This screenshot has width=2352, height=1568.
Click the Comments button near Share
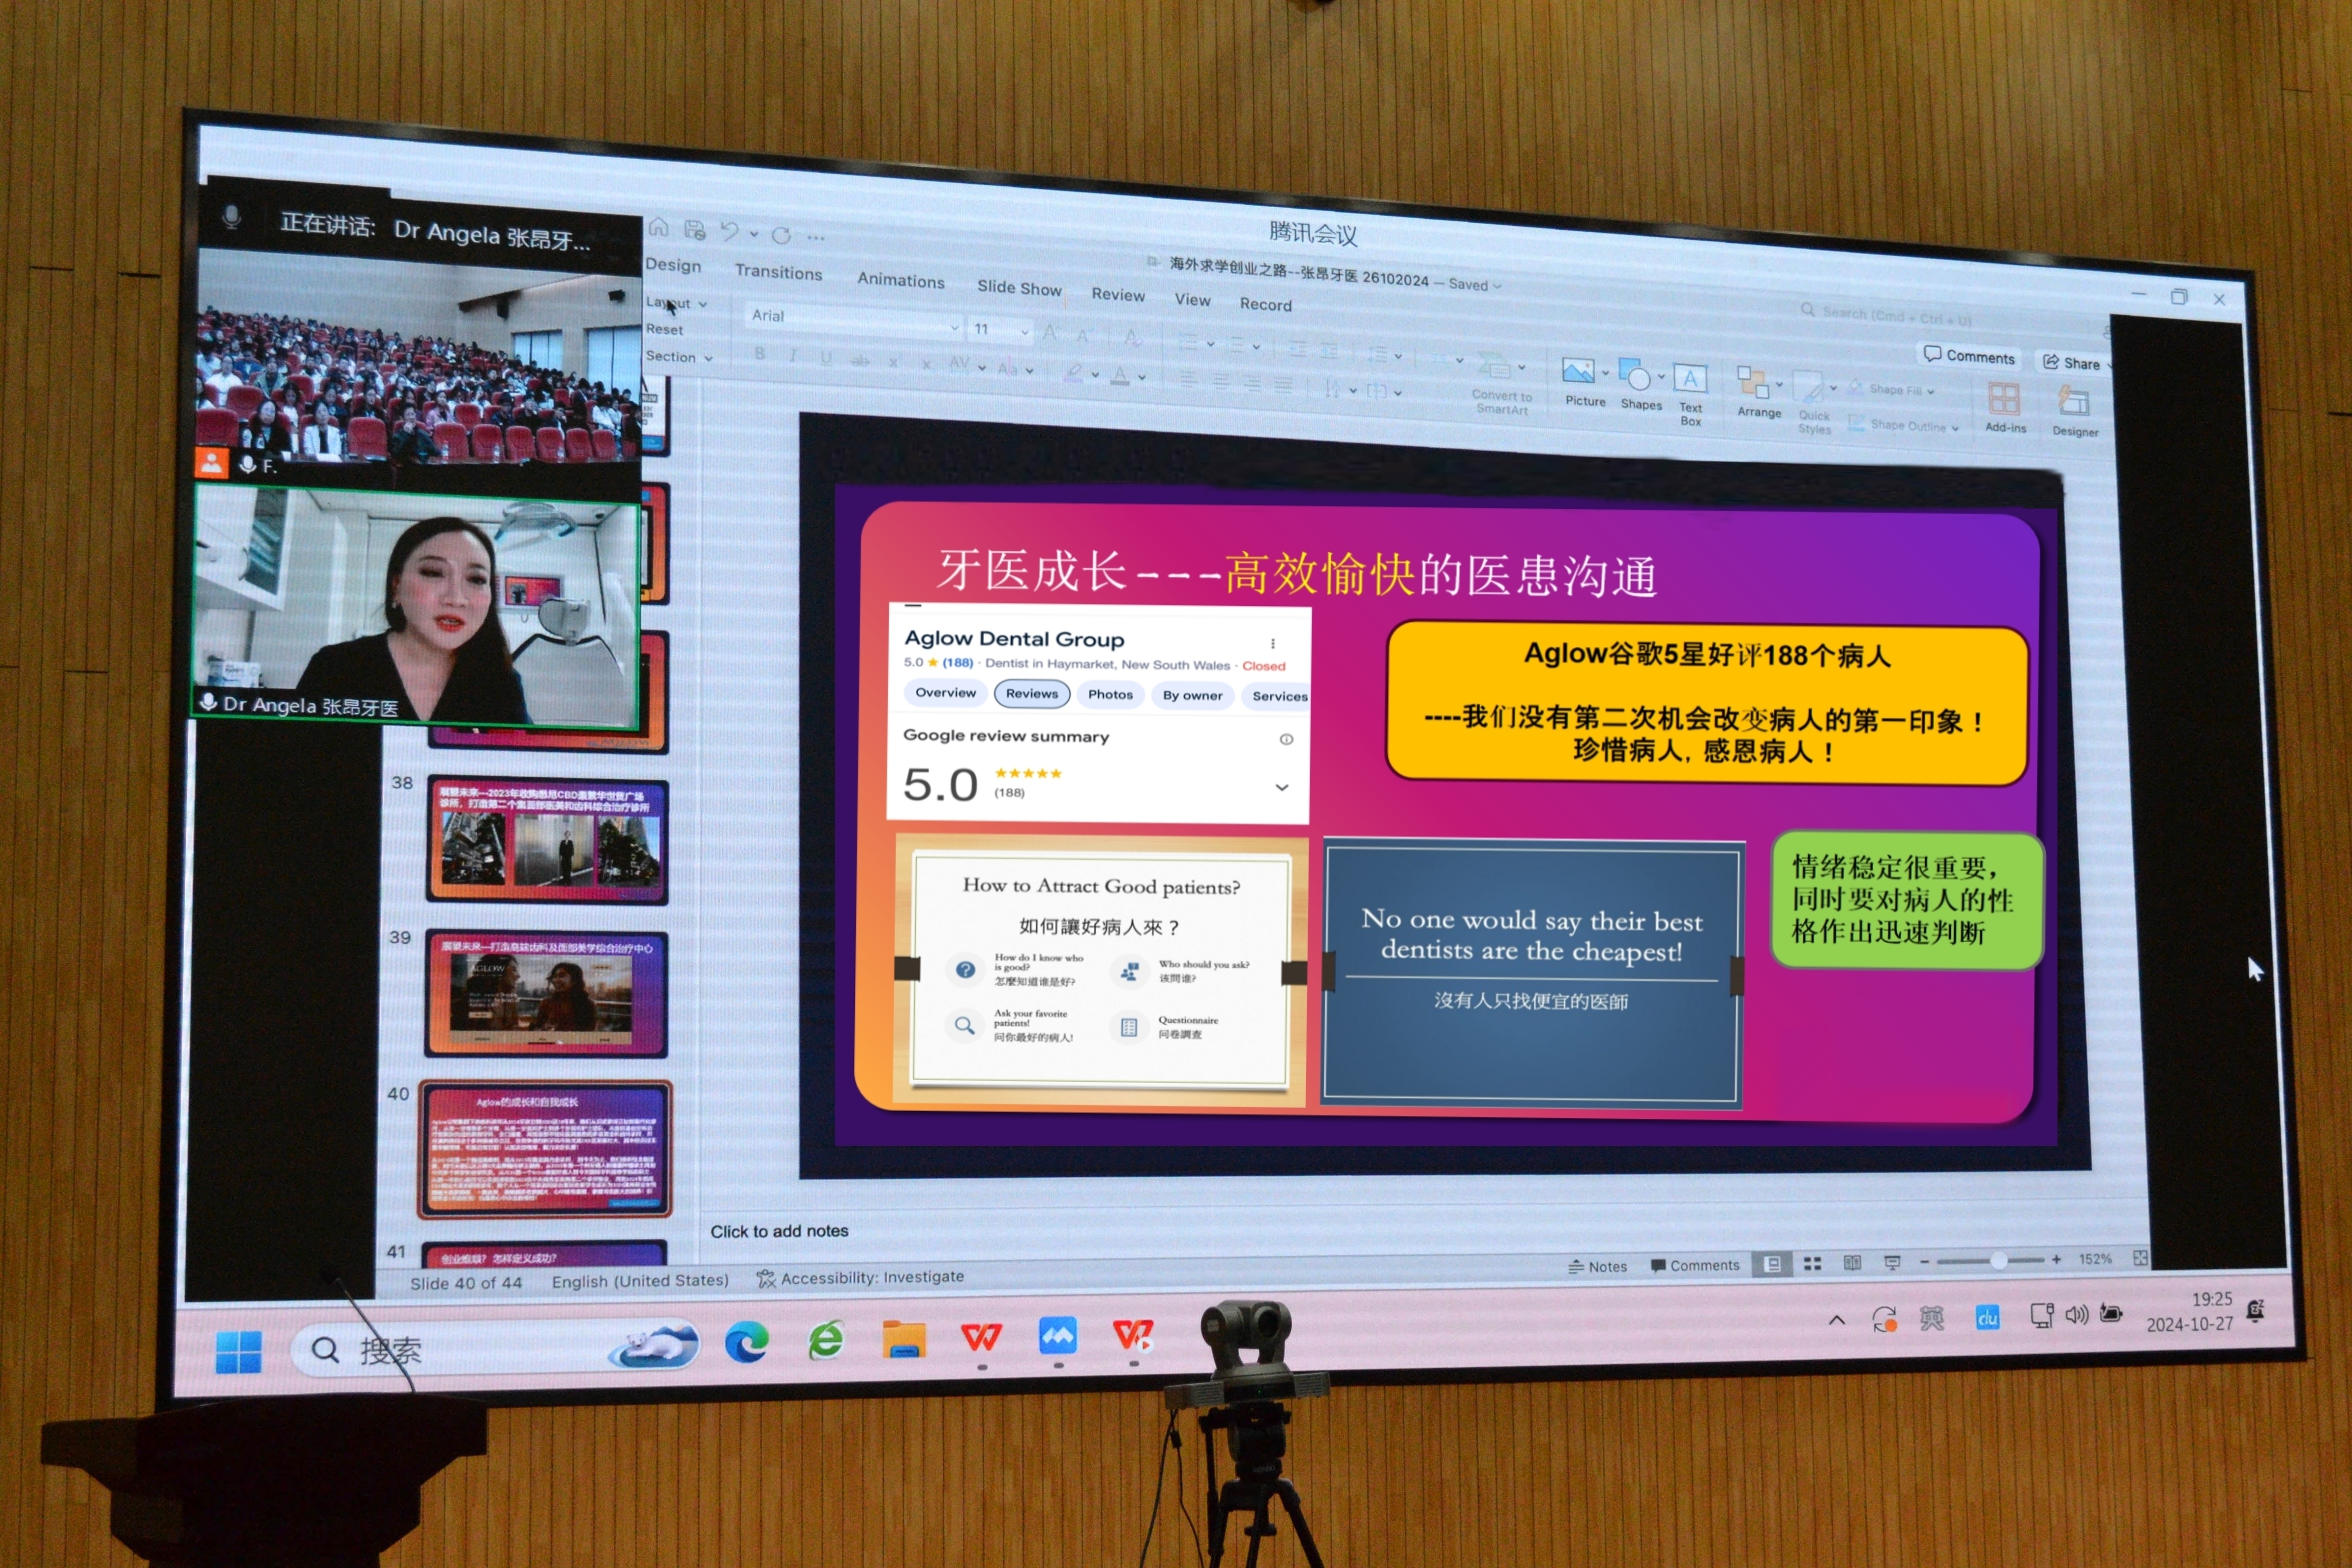1968,356
